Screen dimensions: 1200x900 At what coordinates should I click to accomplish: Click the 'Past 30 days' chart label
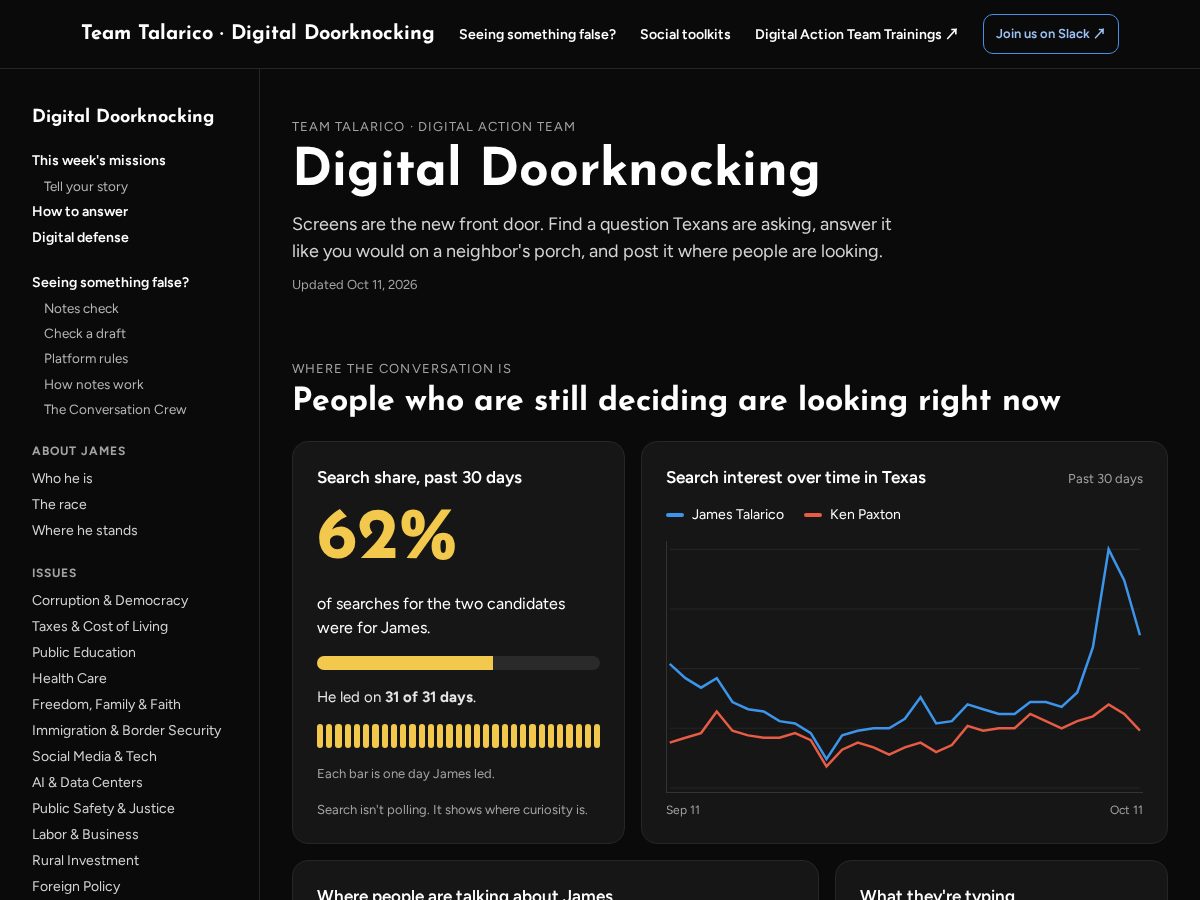1105,479
